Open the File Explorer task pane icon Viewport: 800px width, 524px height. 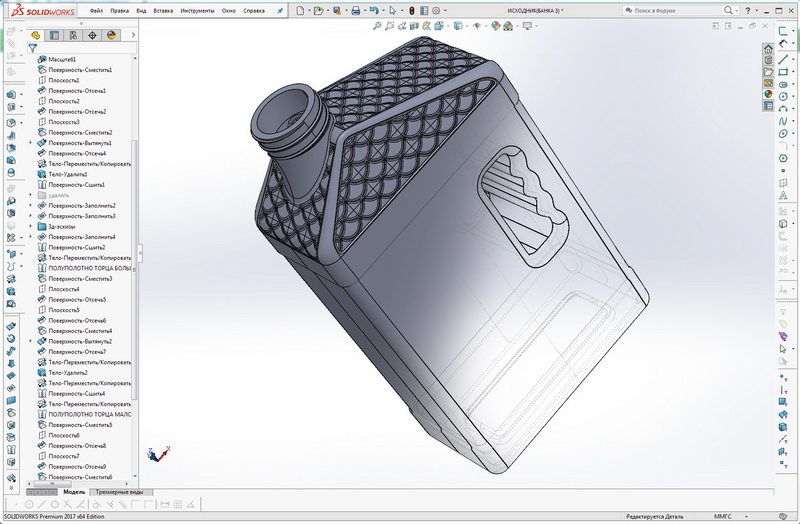pos(768,72)
